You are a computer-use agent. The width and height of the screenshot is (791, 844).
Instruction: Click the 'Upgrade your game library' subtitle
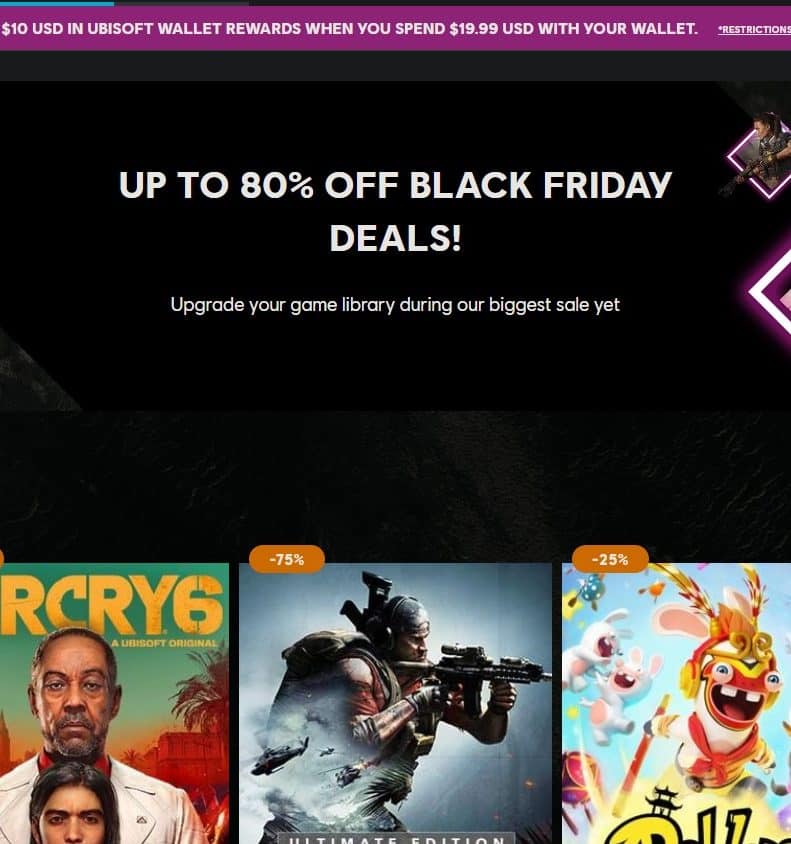(x=396, y=305)
